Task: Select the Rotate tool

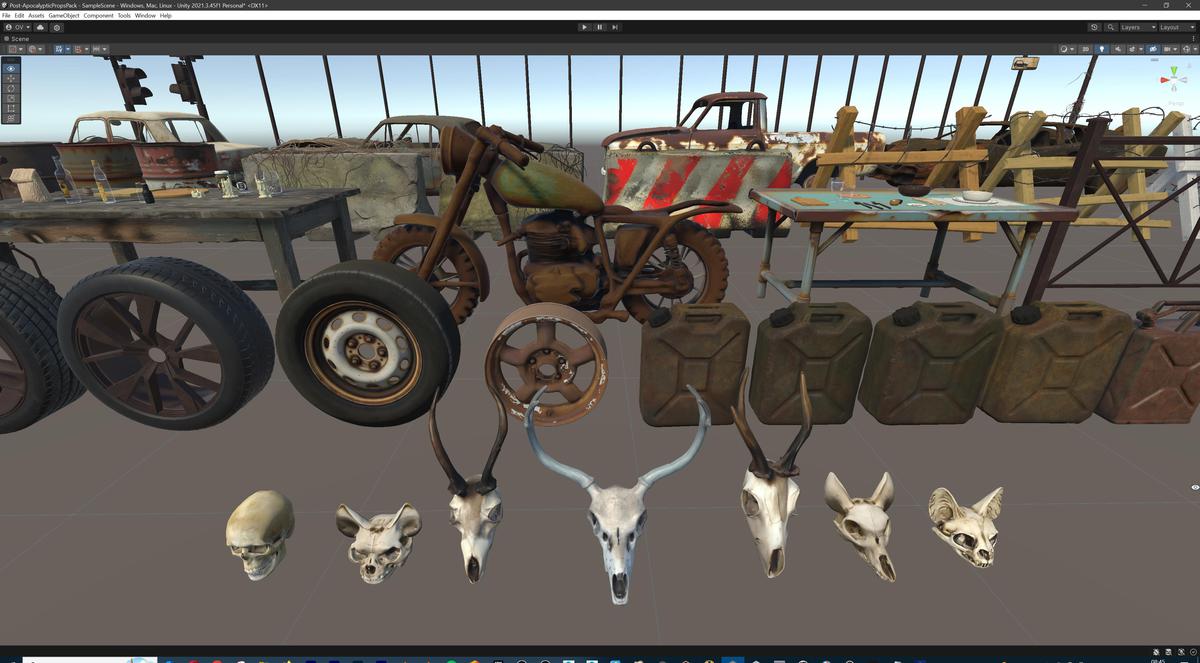Action: (x=9, y=90)
